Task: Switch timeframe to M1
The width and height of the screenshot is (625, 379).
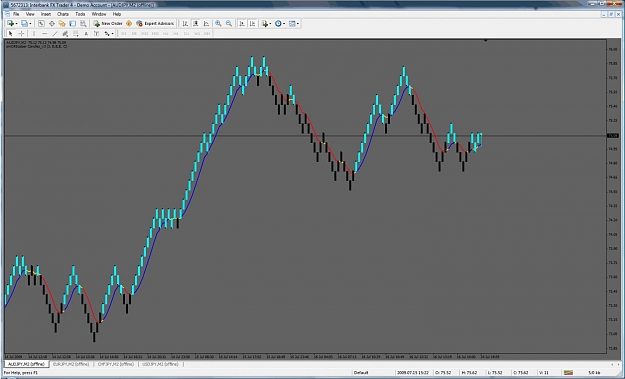Action: pos(123,33)
